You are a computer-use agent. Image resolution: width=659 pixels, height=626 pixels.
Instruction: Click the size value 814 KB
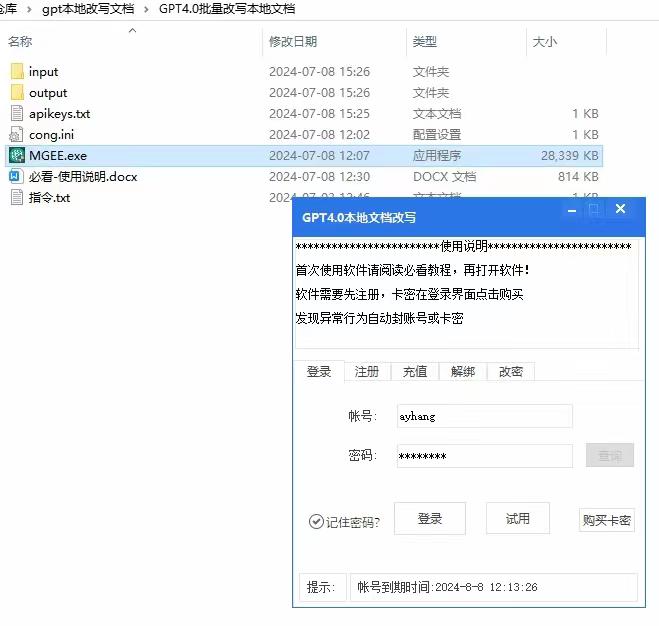[x=578, y=177]
